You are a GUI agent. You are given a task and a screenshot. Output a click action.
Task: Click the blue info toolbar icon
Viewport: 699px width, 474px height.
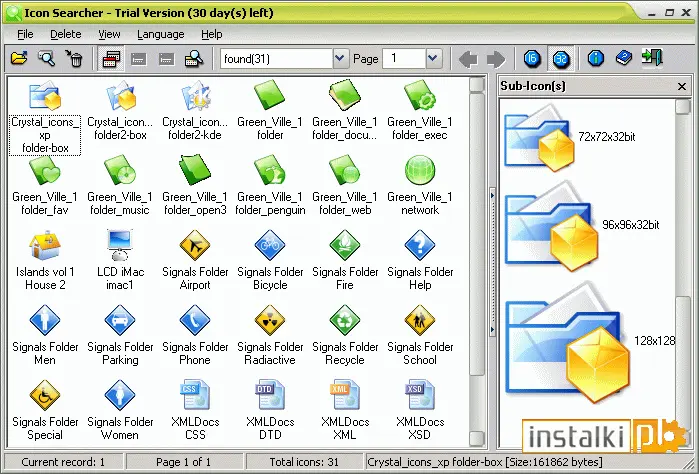[596, 58]
